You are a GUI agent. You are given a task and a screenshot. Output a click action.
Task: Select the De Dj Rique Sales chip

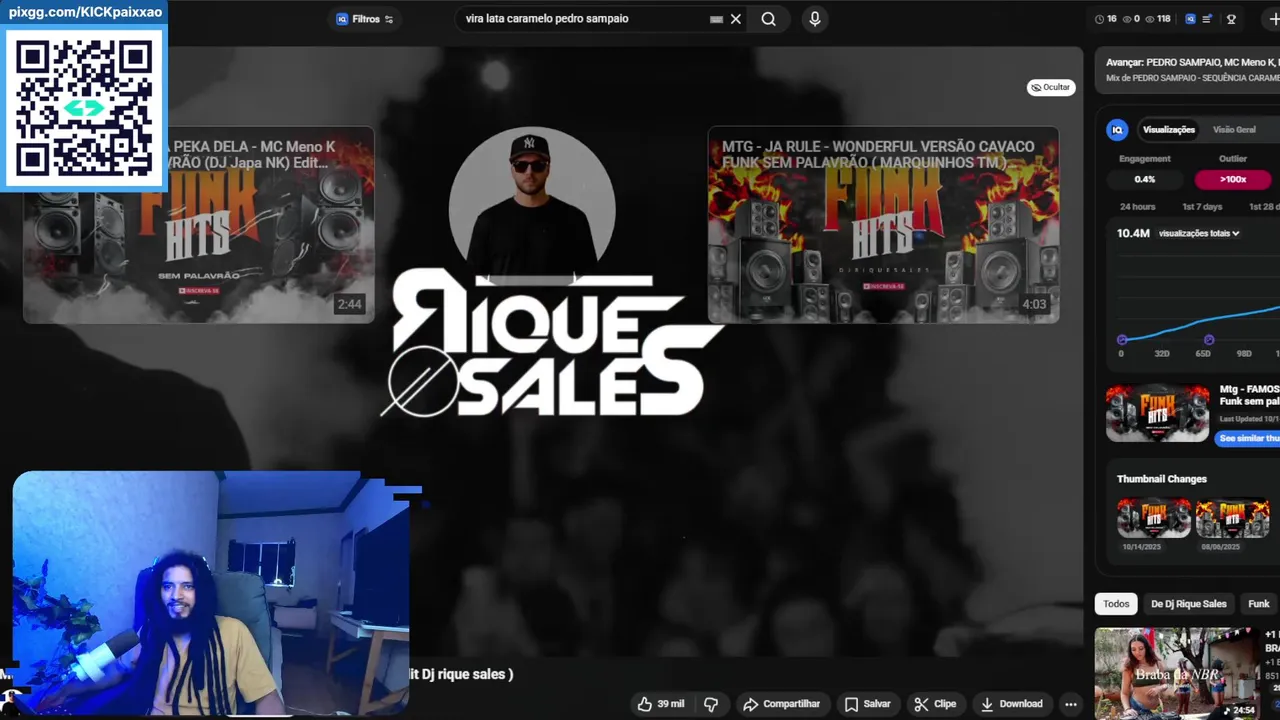1188,604
